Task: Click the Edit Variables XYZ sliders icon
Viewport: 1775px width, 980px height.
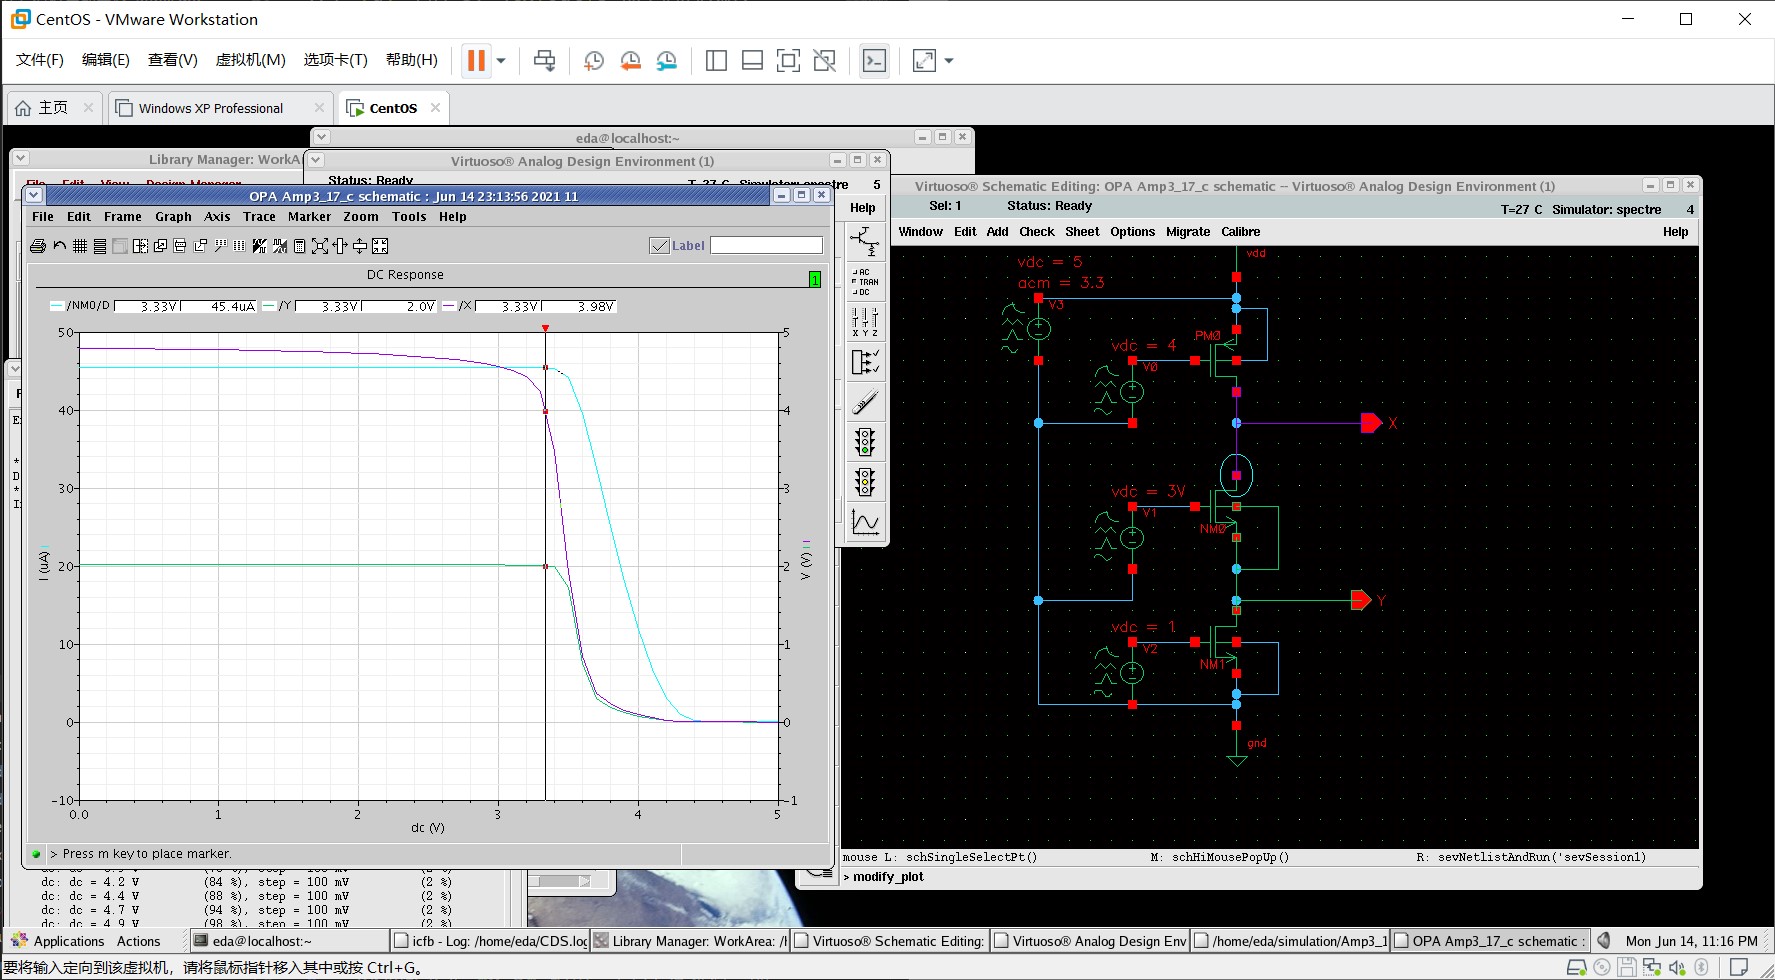Action: [x=865, y=322]
